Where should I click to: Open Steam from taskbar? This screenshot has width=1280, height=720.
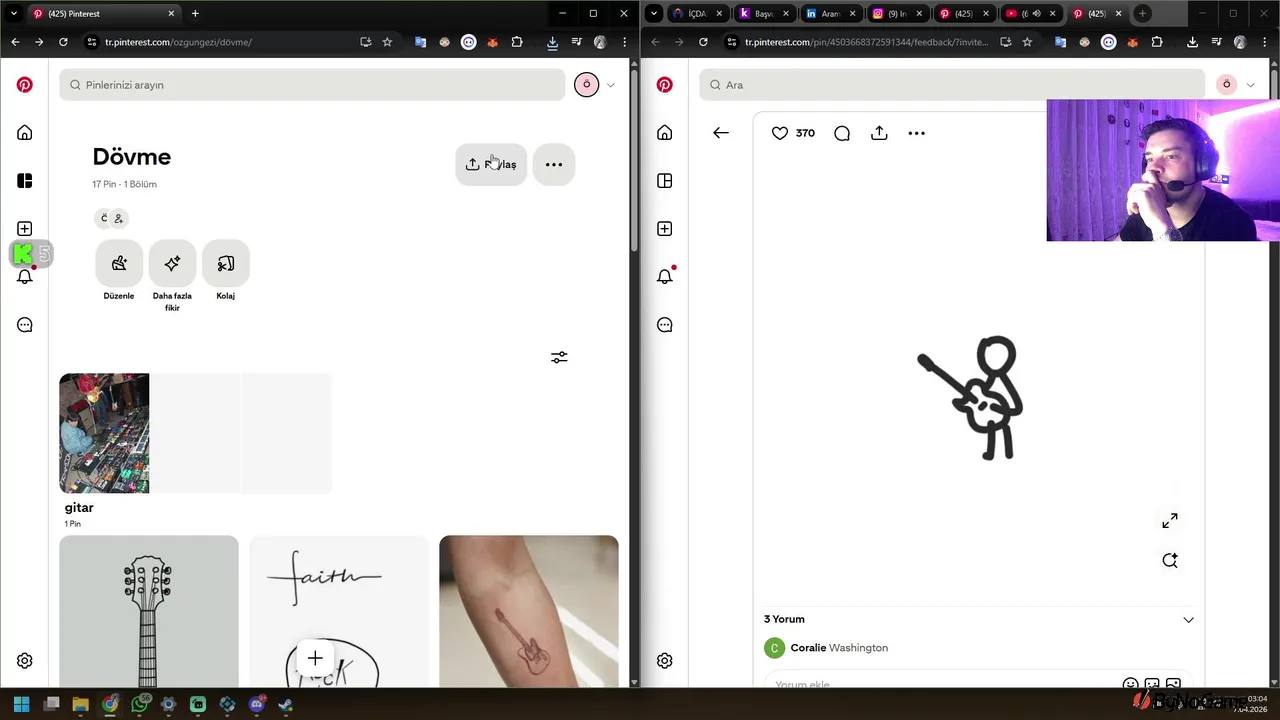tap(286, 704)
